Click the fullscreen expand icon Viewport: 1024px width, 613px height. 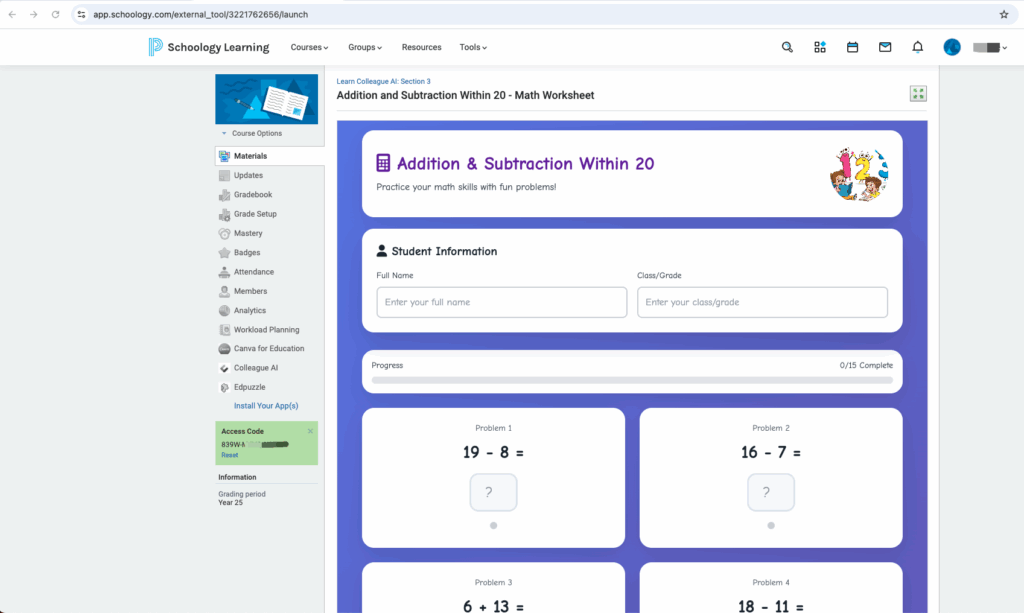coord(918,94)
